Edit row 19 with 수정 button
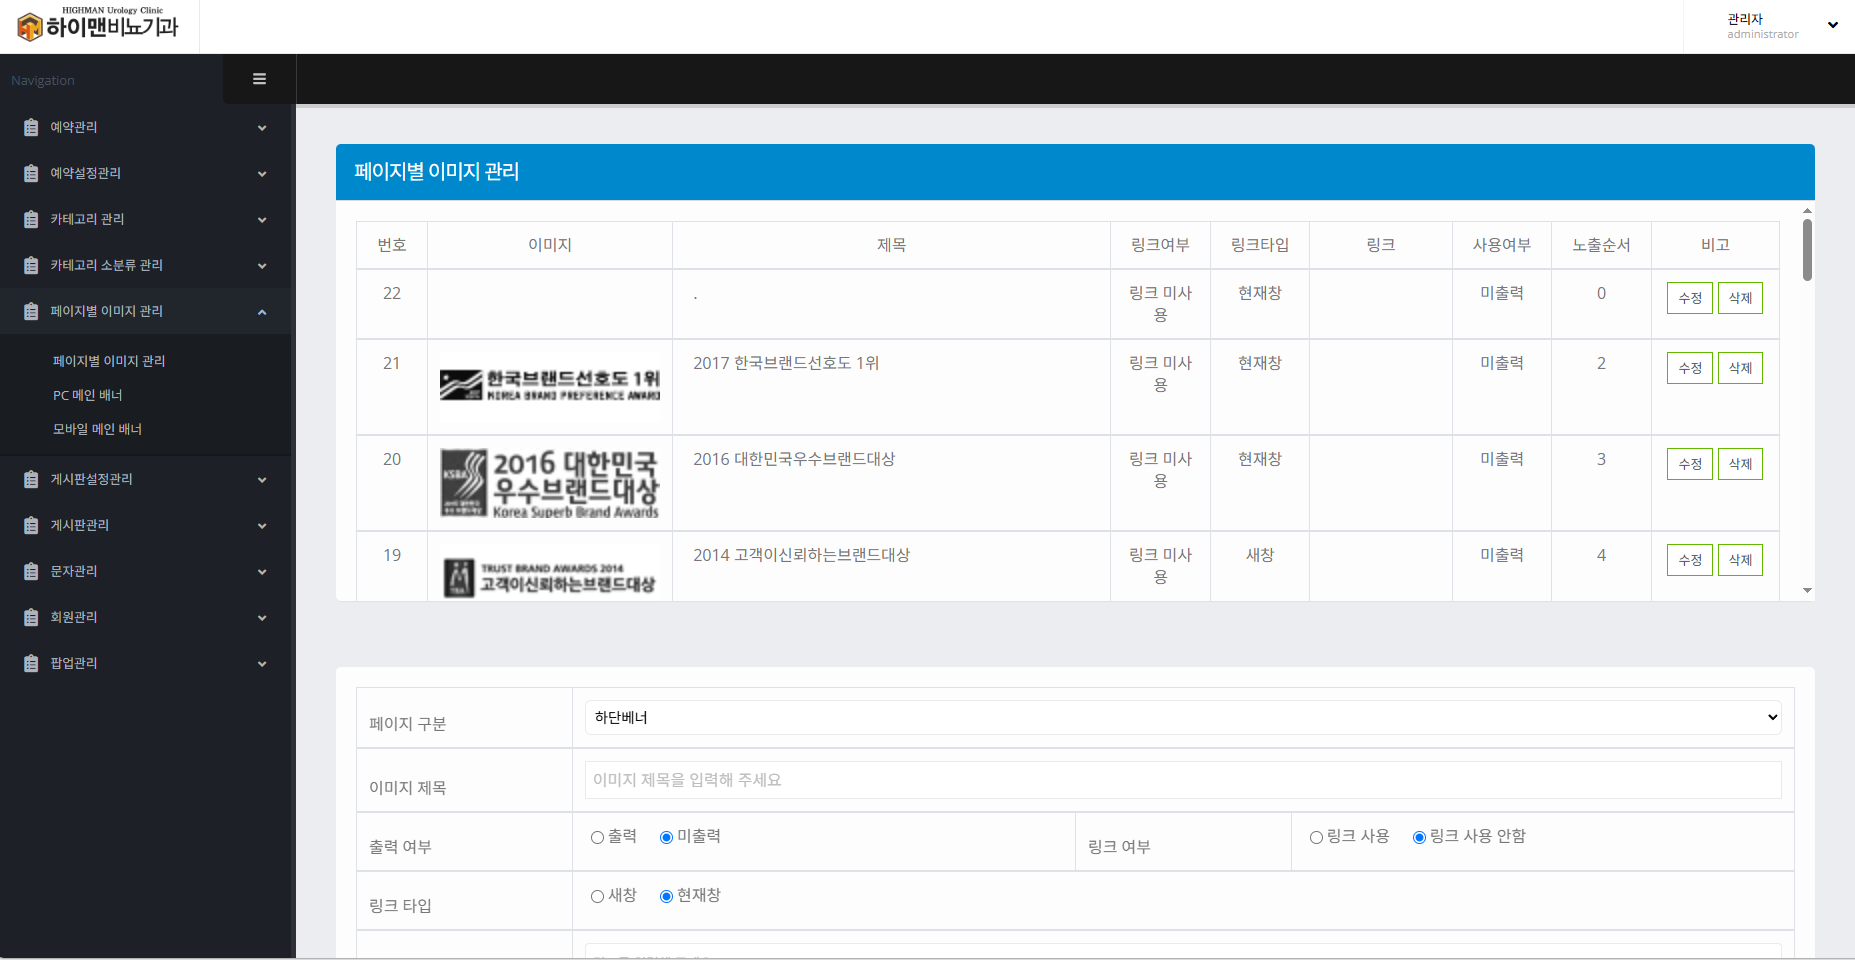Screen dimensions: 1855x960 click(x=1690, y=560)
